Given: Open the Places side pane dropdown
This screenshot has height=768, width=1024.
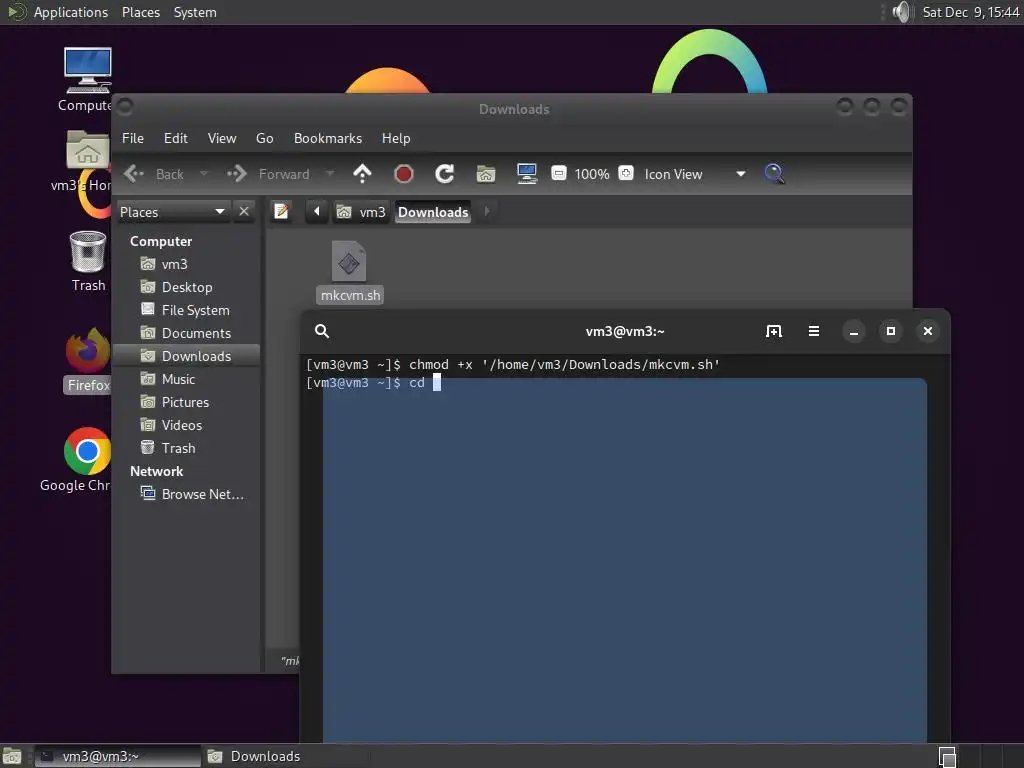Looking at the screenshot, I should (173, 212).
